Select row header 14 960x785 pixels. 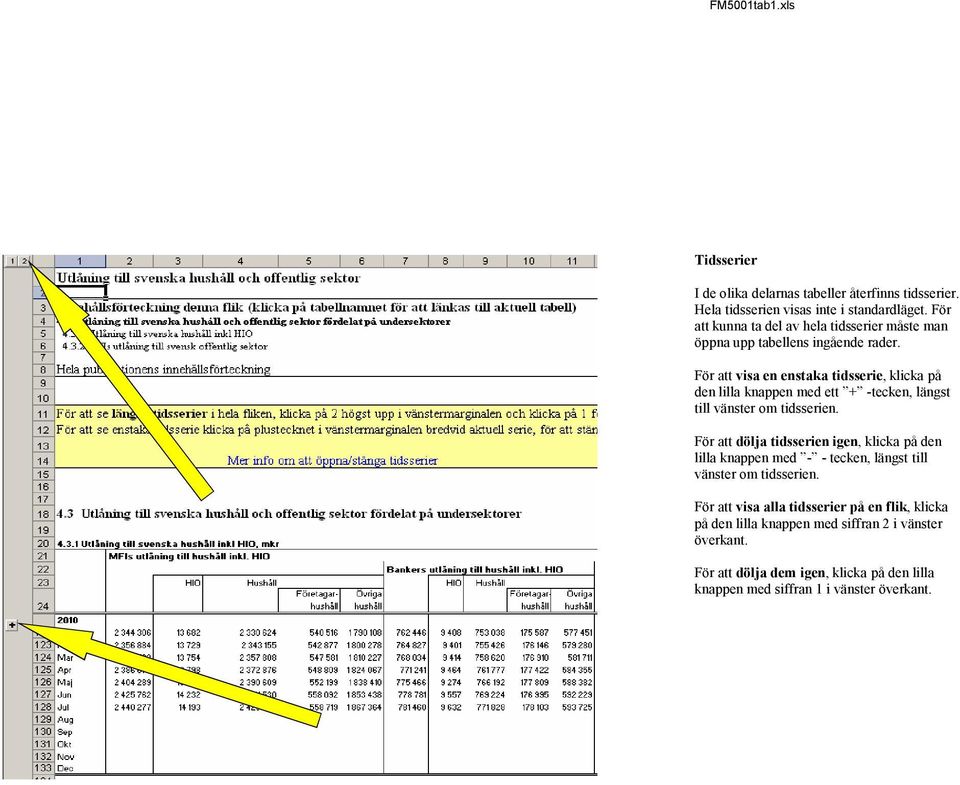click(43, 461)
